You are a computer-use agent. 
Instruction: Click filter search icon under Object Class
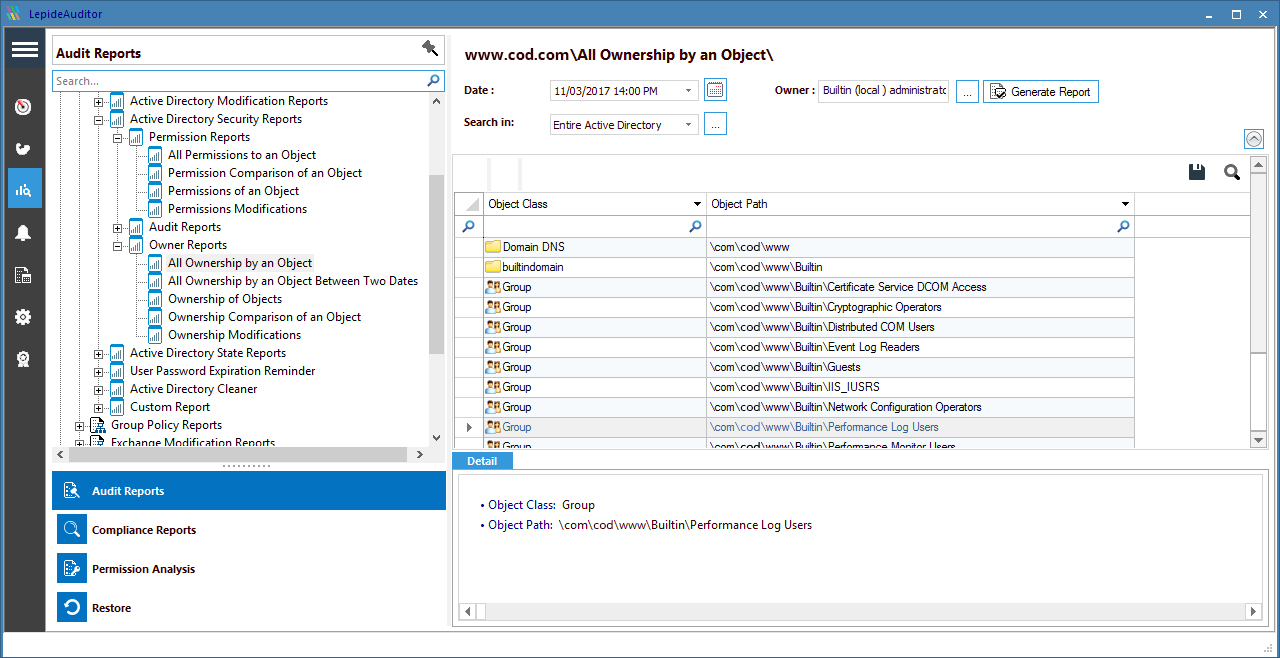(x=696, y=227)
